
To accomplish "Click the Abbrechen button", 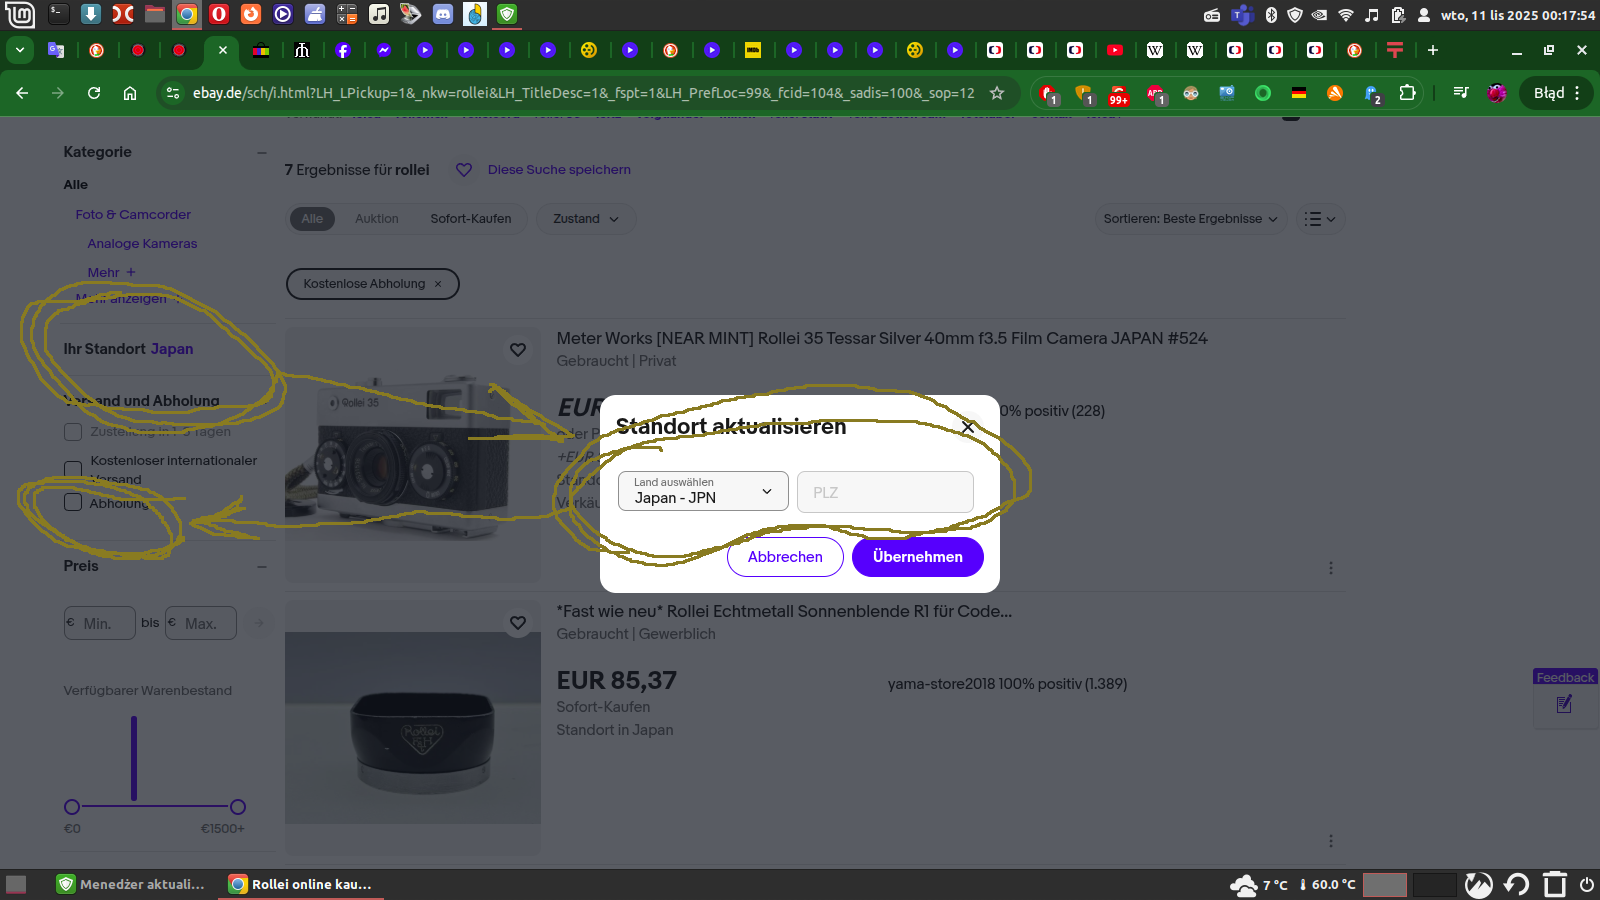I will [x=785, y=557].
